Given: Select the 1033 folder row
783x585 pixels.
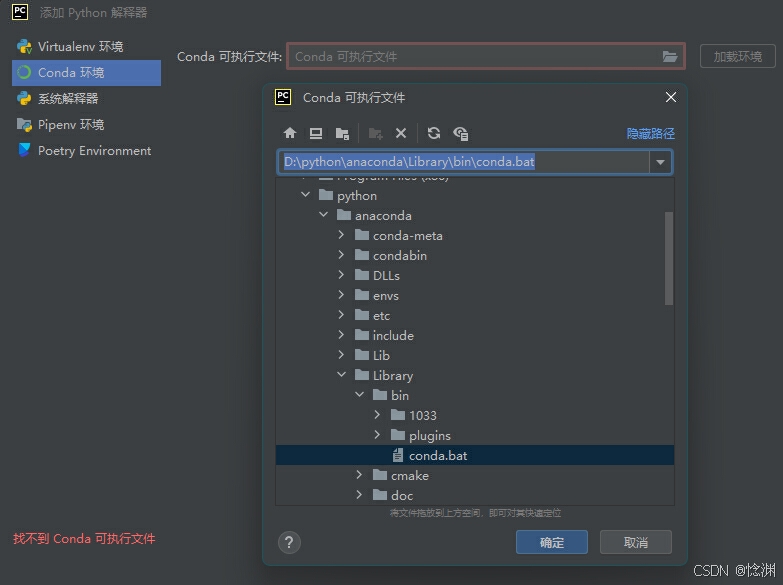Looking at the screenshot, I should [x=475, y=415].
